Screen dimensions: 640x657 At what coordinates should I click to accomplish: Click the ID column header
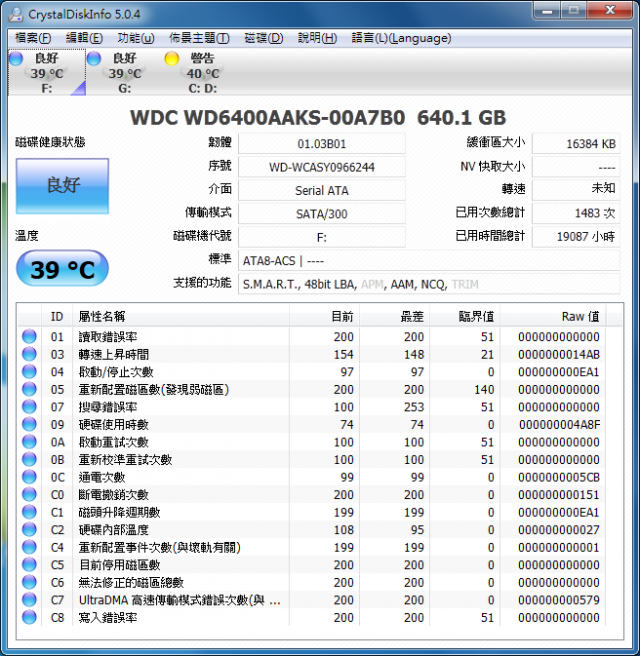[x=57, y=316]
